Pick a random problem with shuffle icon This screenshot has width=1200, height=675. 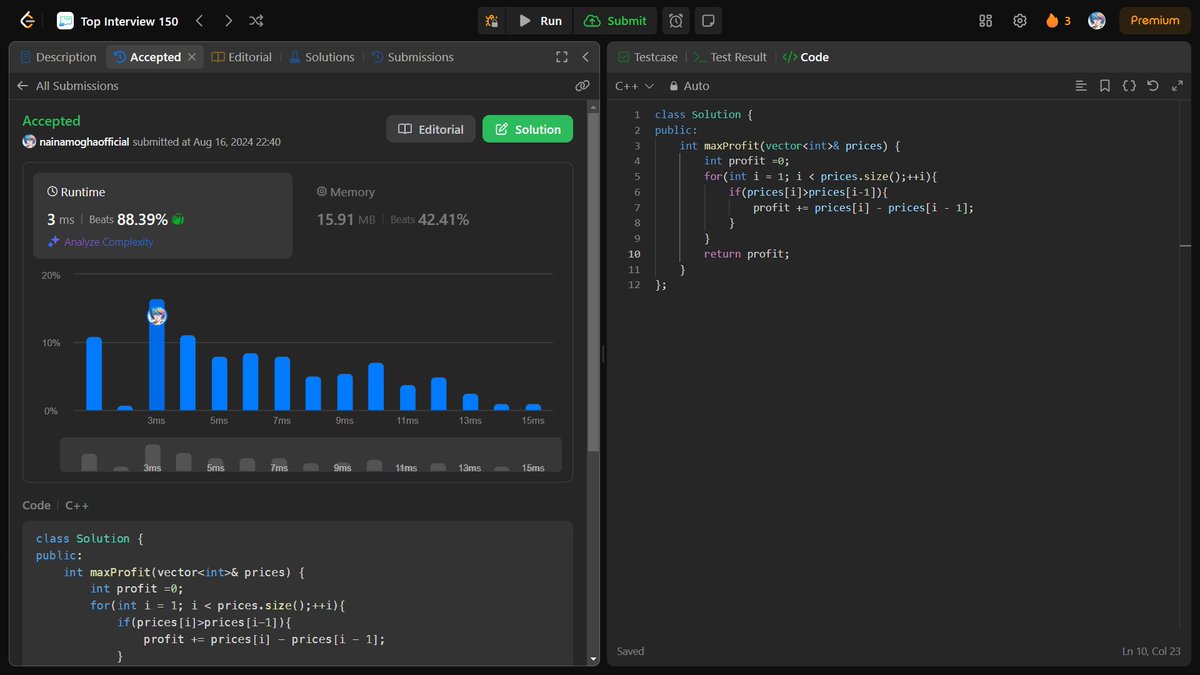(256, 20)
